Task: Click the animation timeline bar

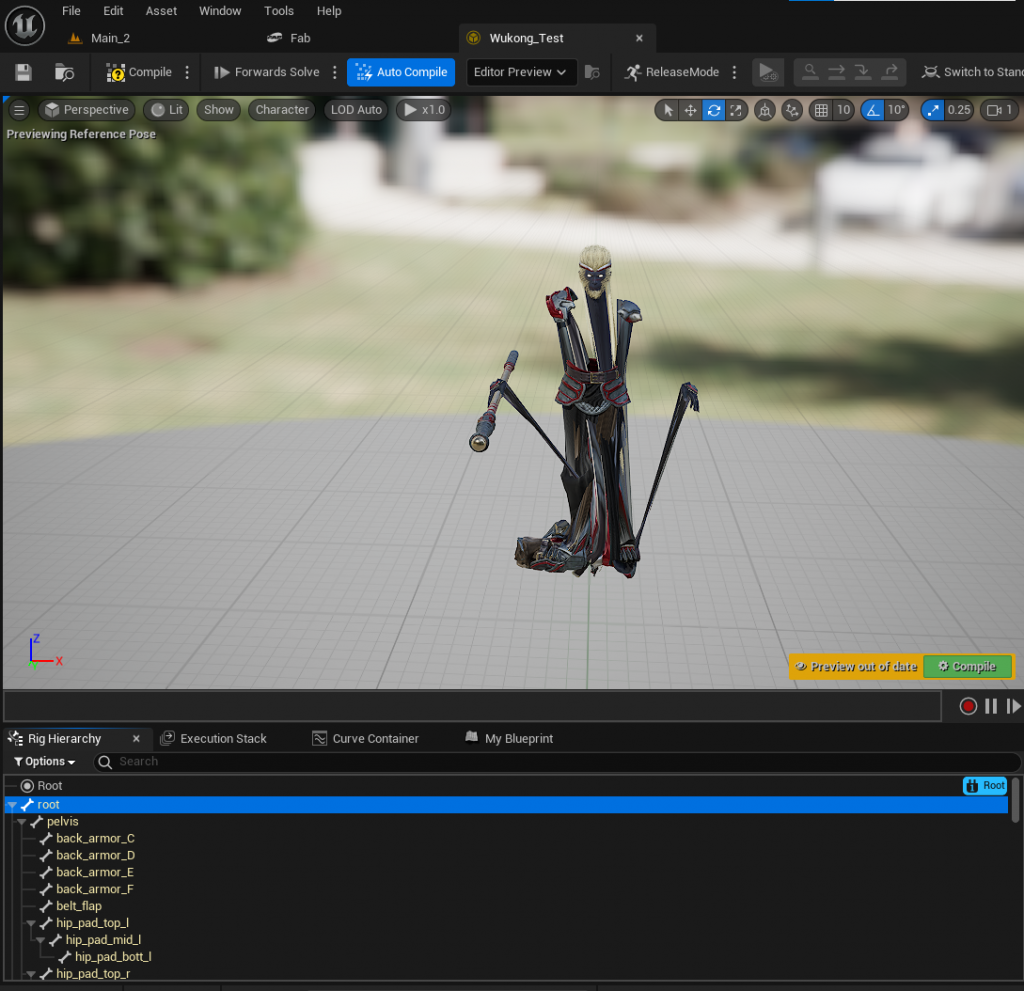Action: coord(472,706)
